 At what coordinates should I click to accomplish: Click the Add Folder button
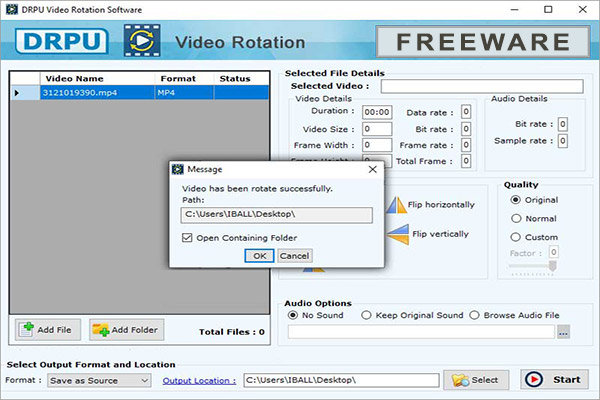pos(127,330)
